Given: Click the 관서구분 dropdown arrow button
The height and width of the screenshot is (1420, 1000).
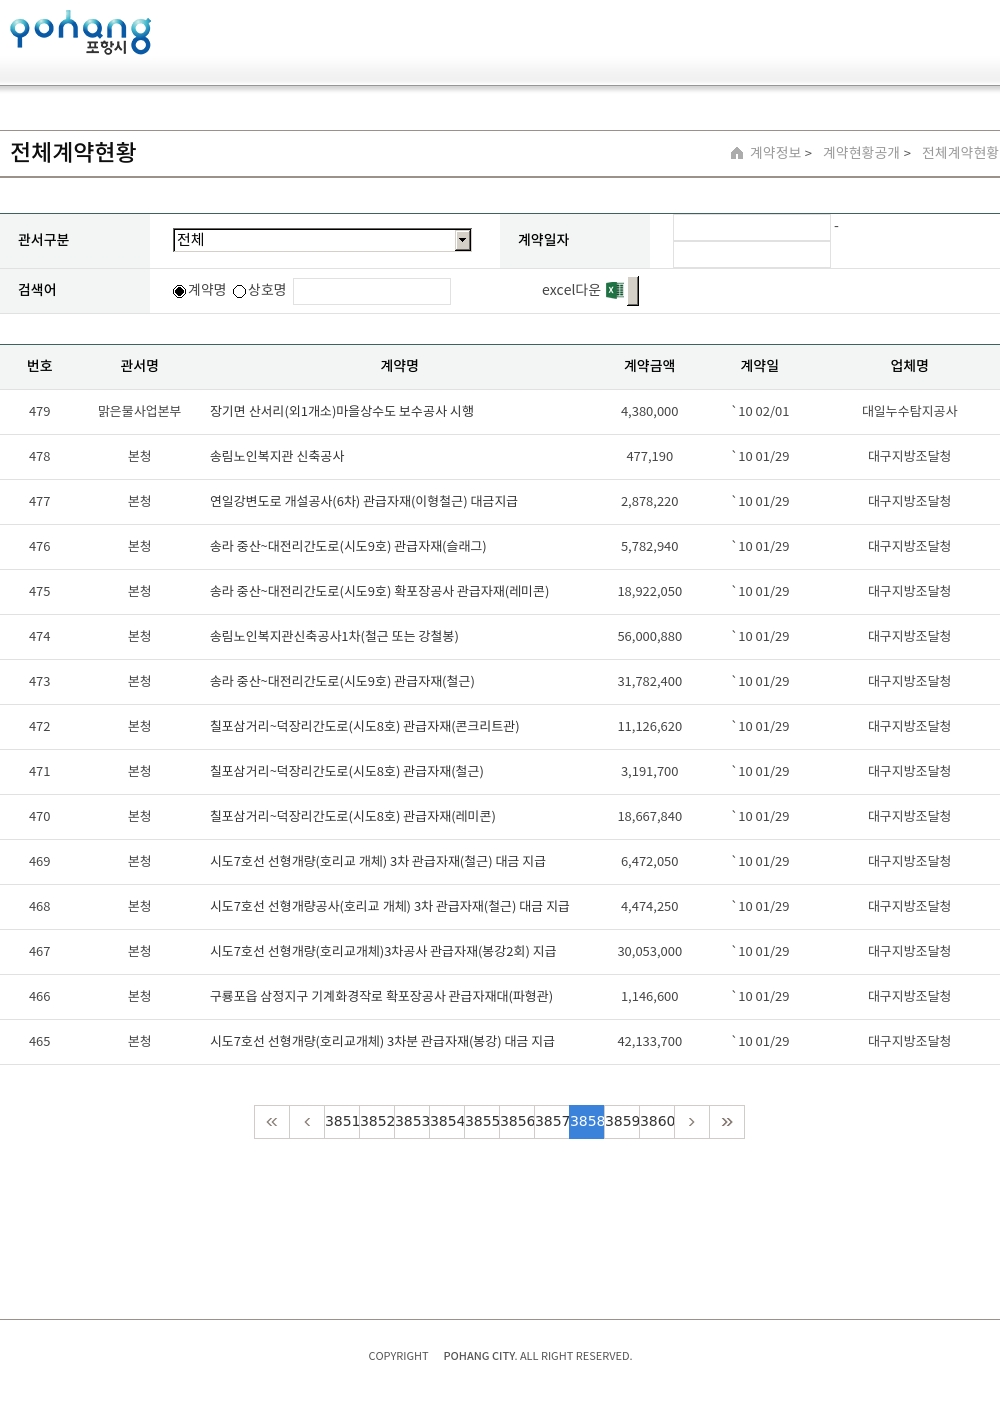Looking at the screenshot, I should (x=462, y=240).
